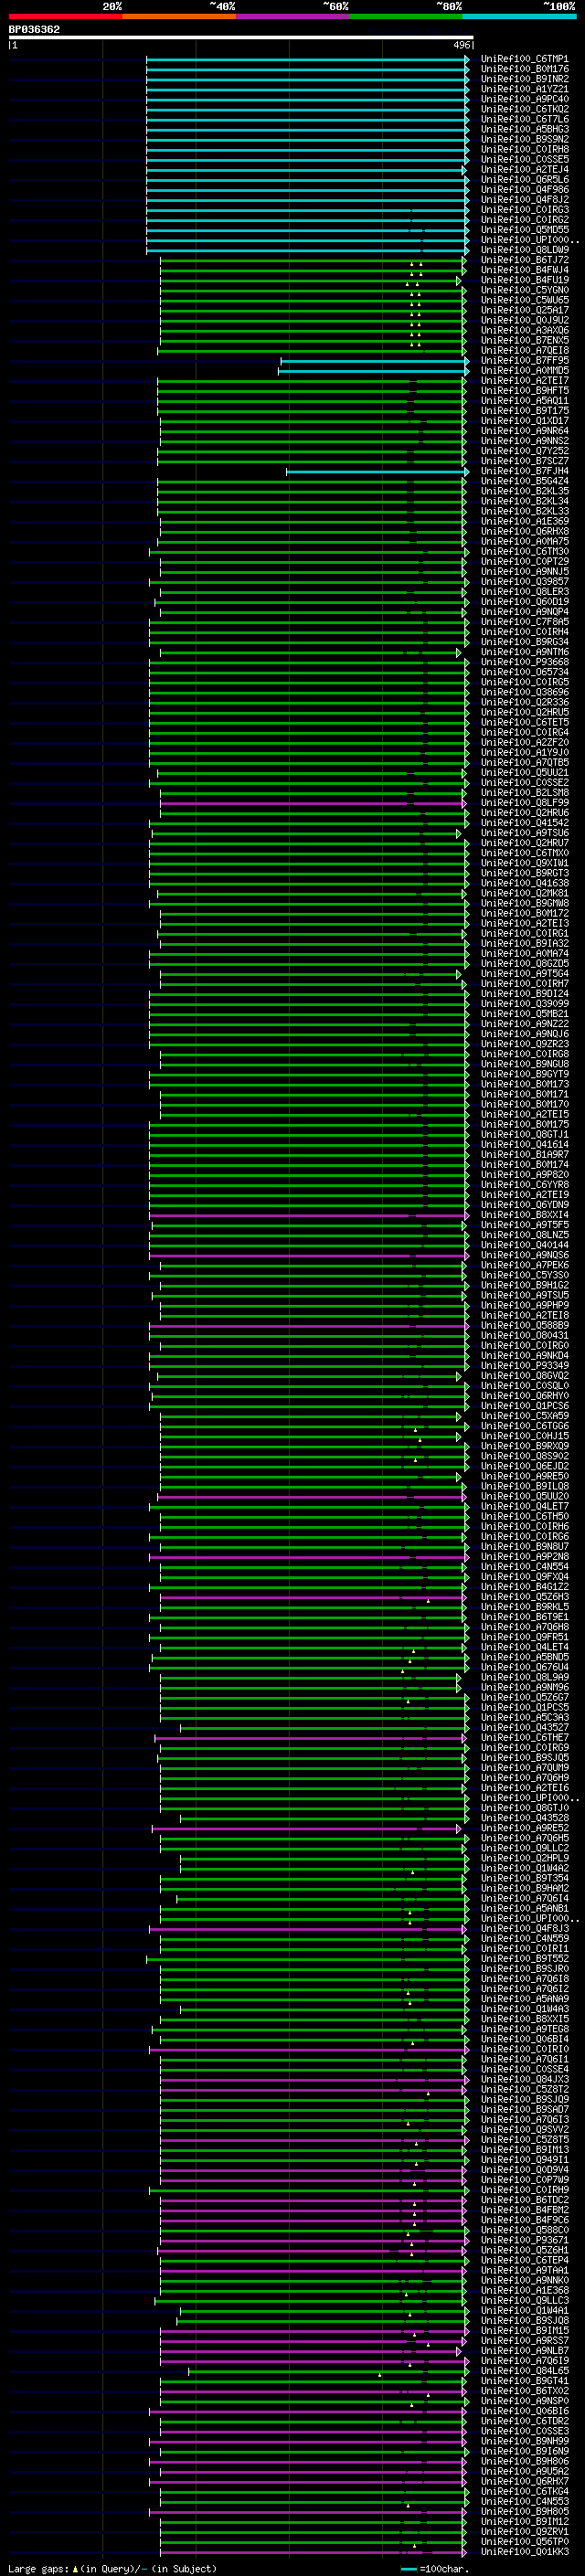Select hit UniRef100_Q25A17
585x2576 pixels.
(x=524, y=310)
